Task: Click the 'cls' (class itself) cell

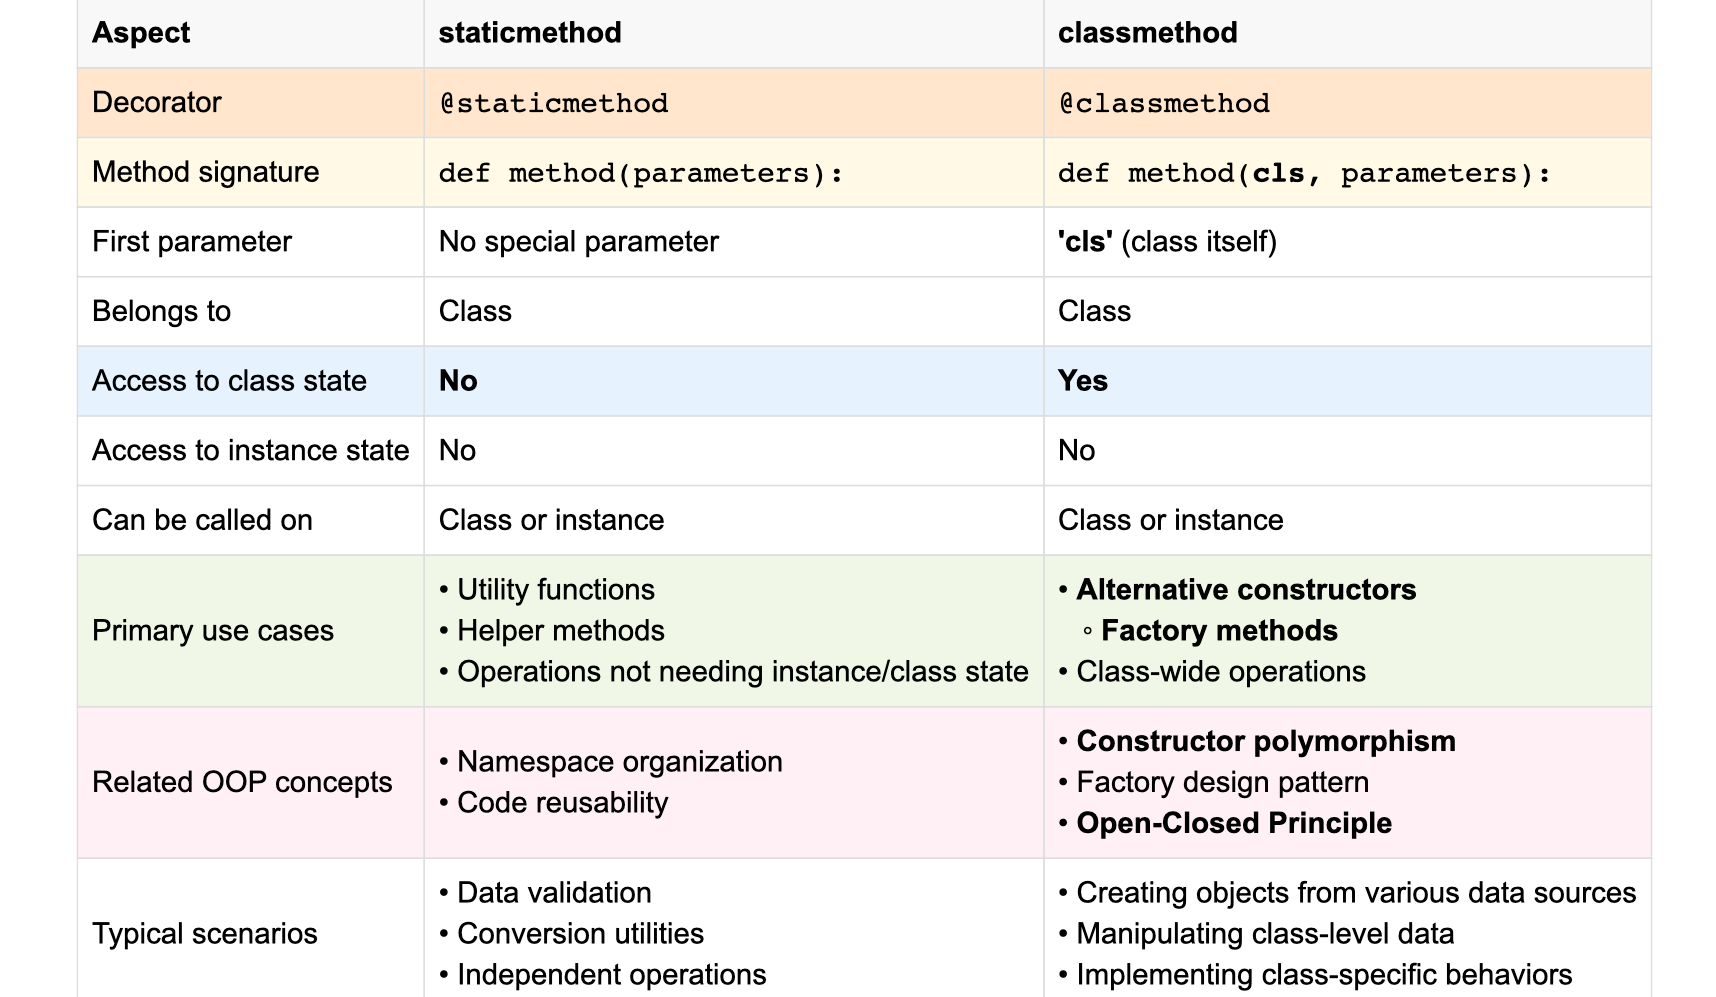Action: [1168, 242]
